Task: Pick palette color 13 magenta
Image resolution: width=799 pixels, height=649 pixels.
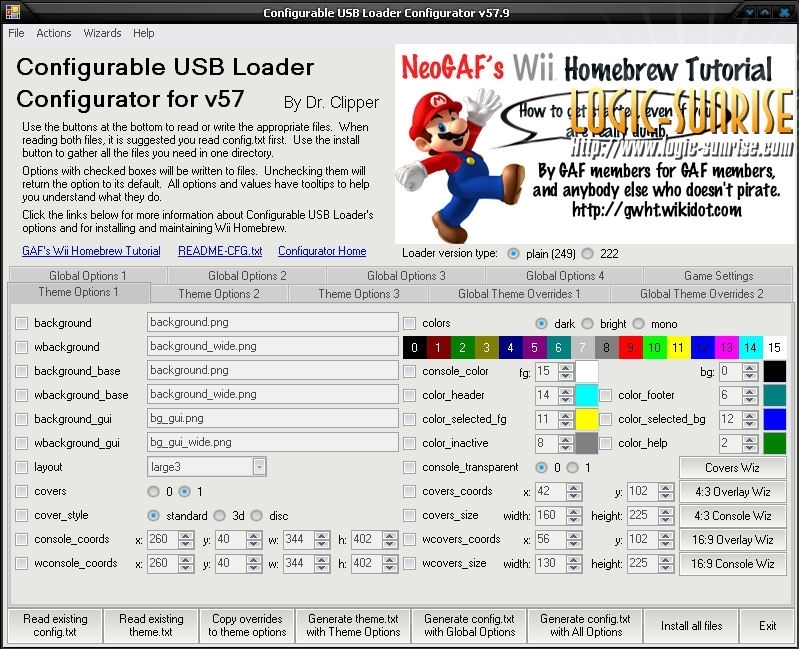Action: click(727, 347)
